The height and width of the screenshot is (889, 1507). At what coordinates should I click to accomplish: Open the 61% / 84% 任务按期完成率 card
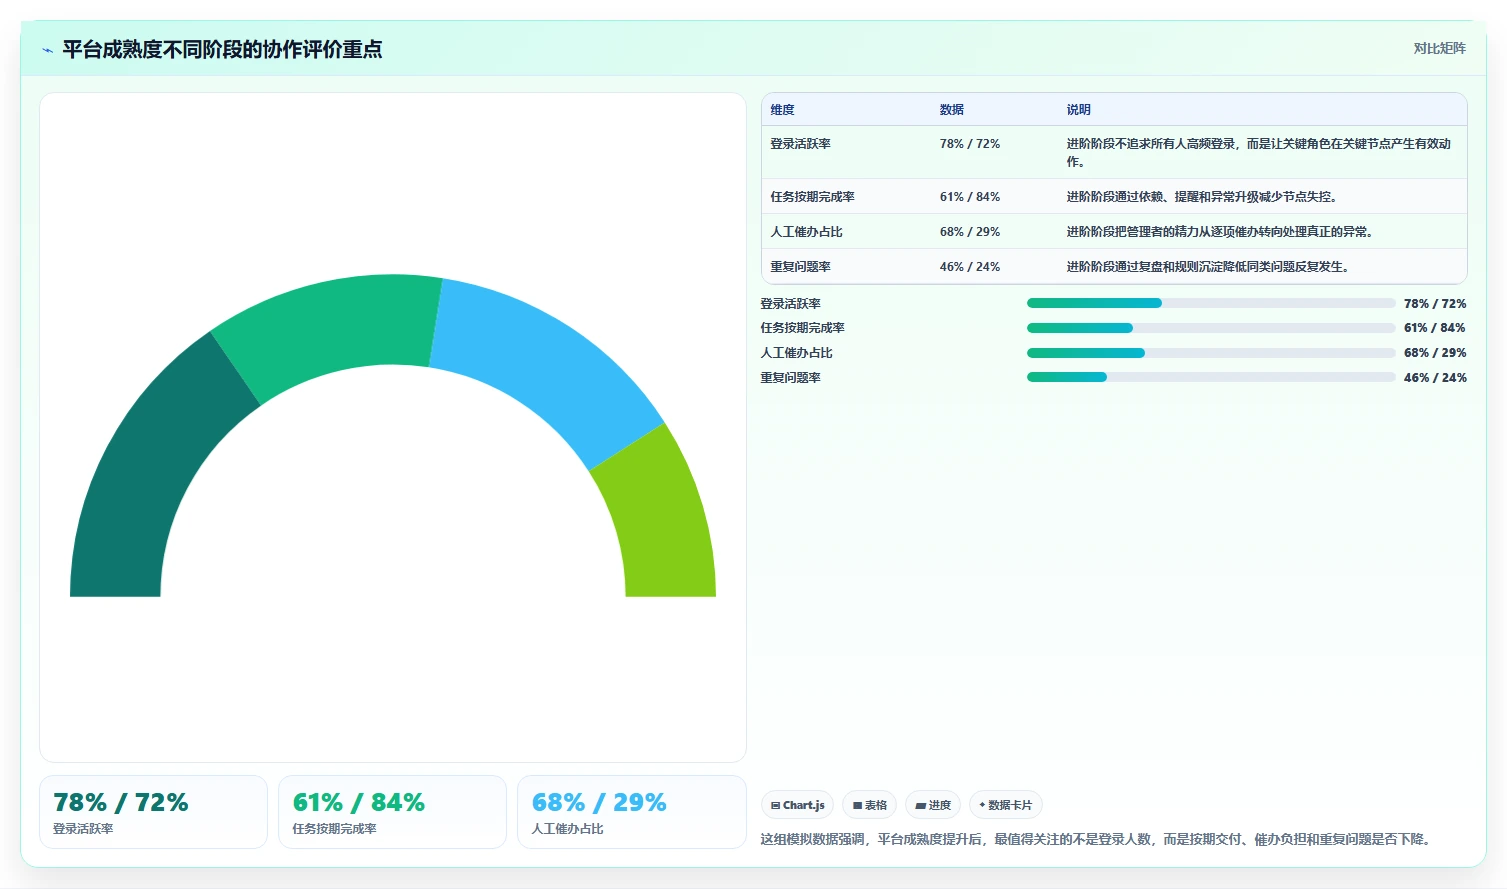coord(392,812)
